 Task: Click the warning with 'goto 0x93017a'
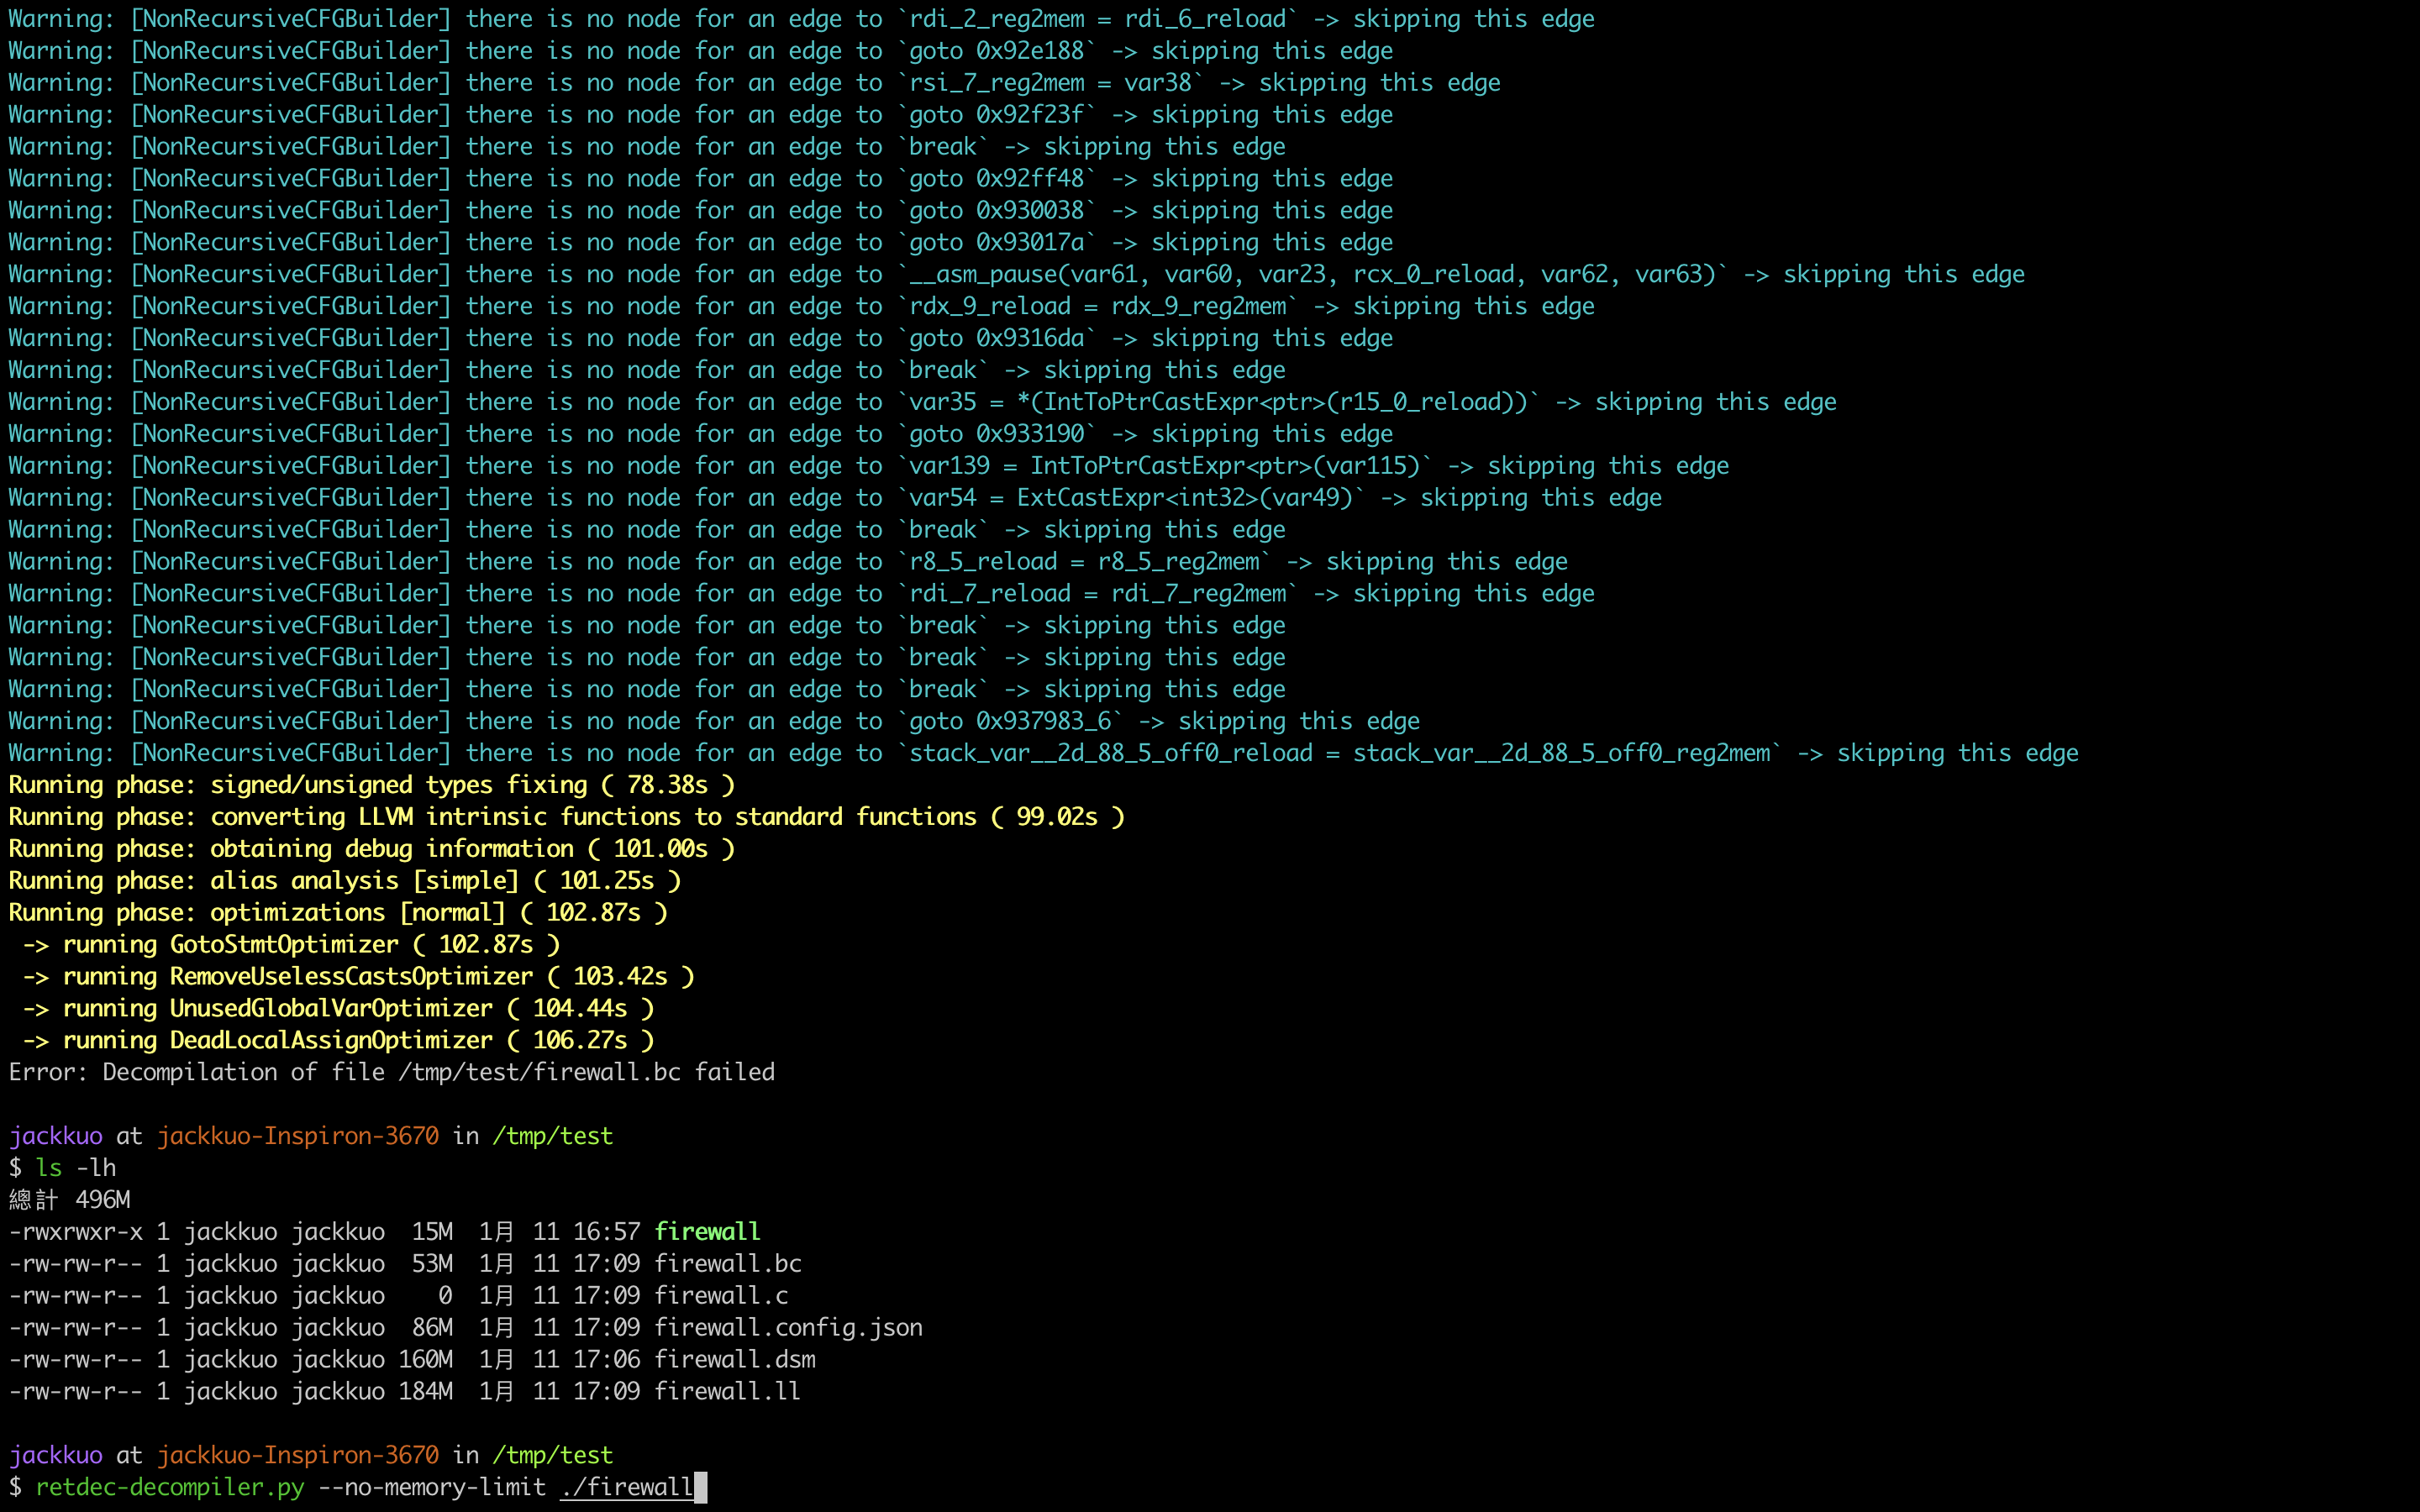click(x=700, y=243)
